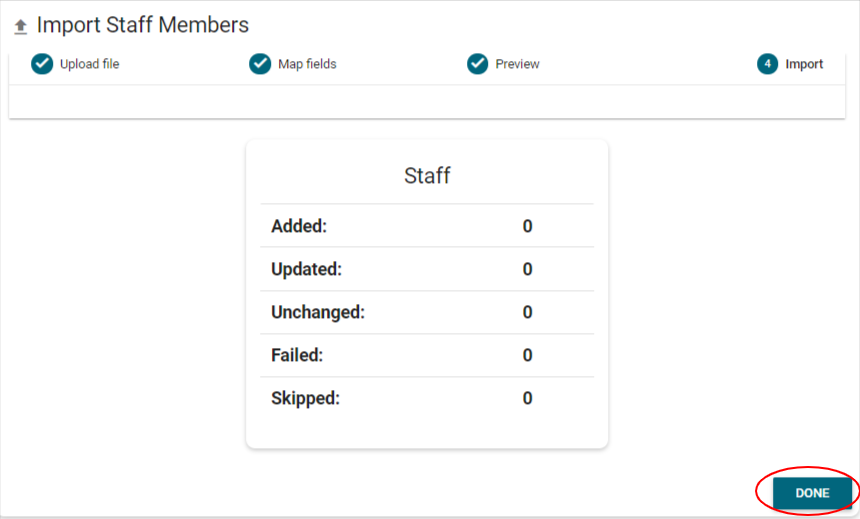
Task: Click the Staff card heading
Action: tap(427, 176)
